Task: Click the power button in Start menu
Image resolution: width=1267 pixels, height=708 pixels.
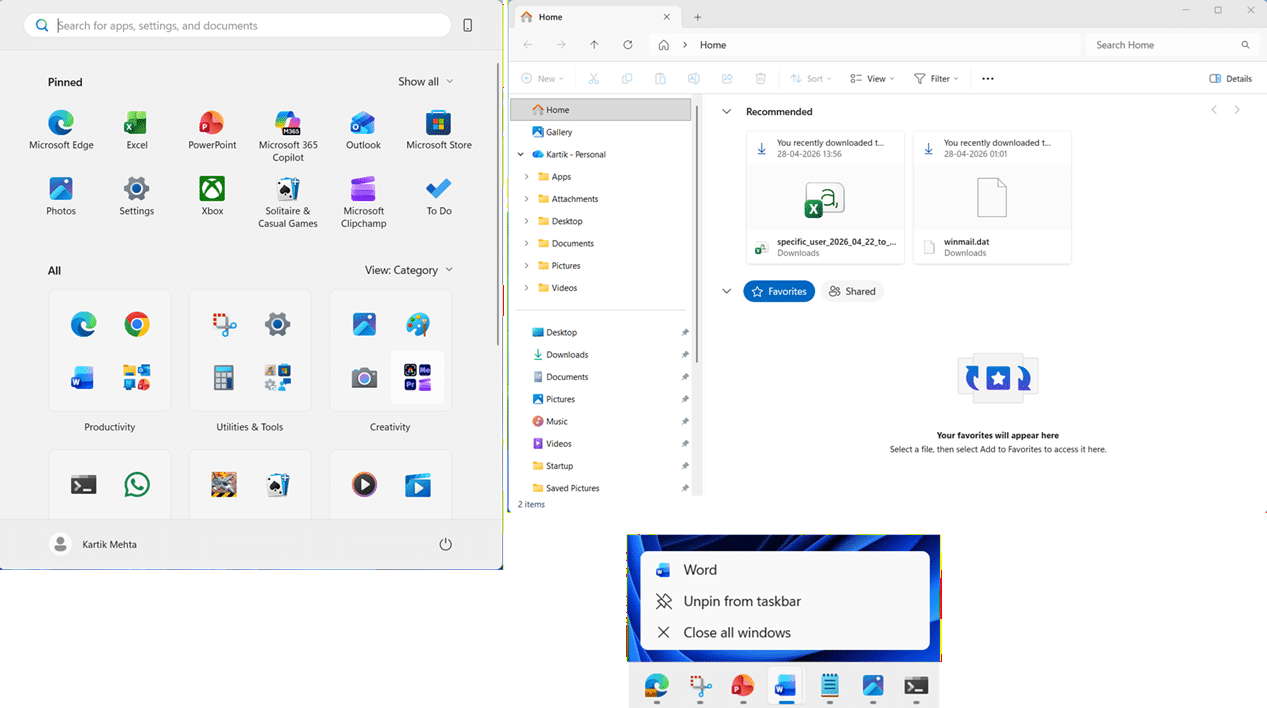Action: click(x=446, y=544)
